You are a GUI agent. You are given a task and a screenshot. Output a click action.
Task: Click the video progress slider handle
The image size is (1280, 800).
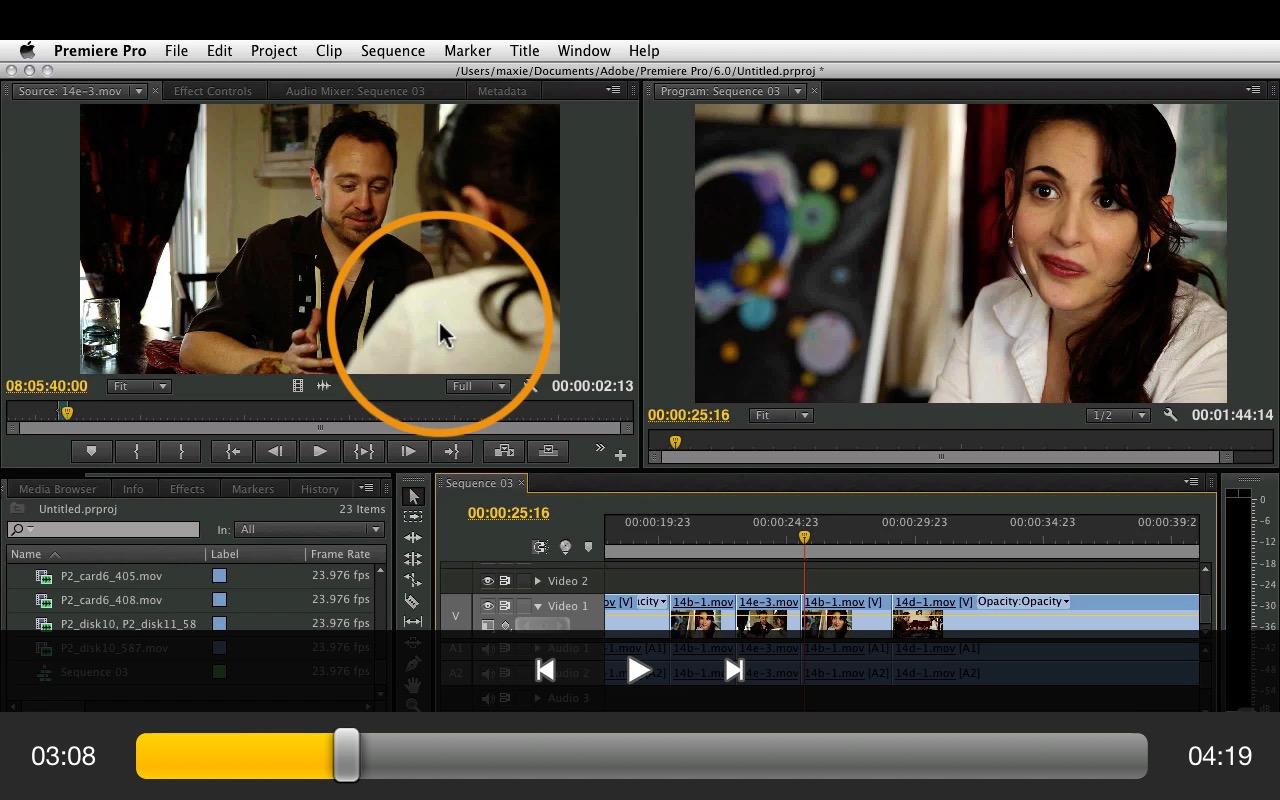(x=346, y=755)
